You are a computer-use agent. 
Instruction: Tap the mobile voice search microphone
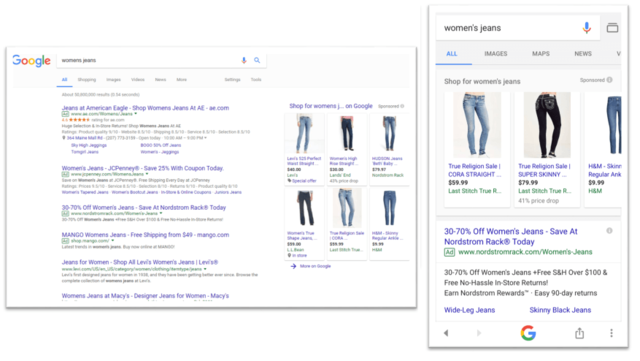[587, 28]
